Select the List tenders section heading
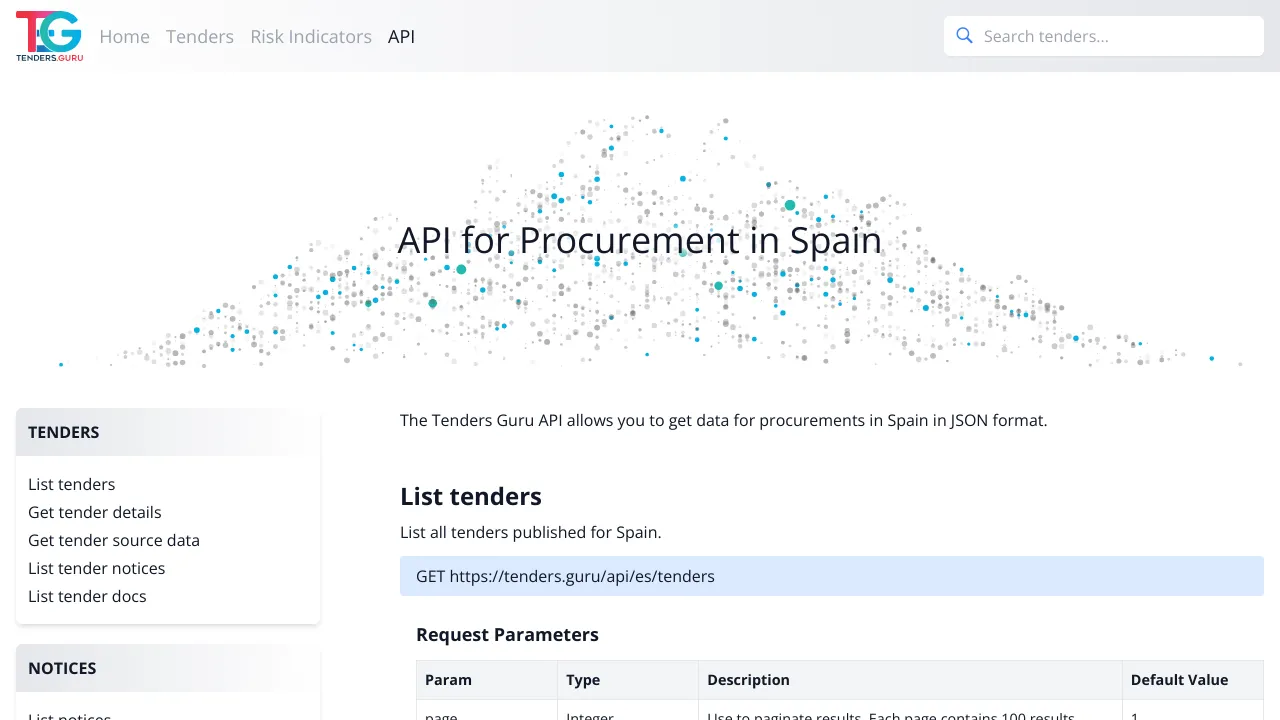The width and height of the screenshot is (1280, 720). [x=471, y=497]
